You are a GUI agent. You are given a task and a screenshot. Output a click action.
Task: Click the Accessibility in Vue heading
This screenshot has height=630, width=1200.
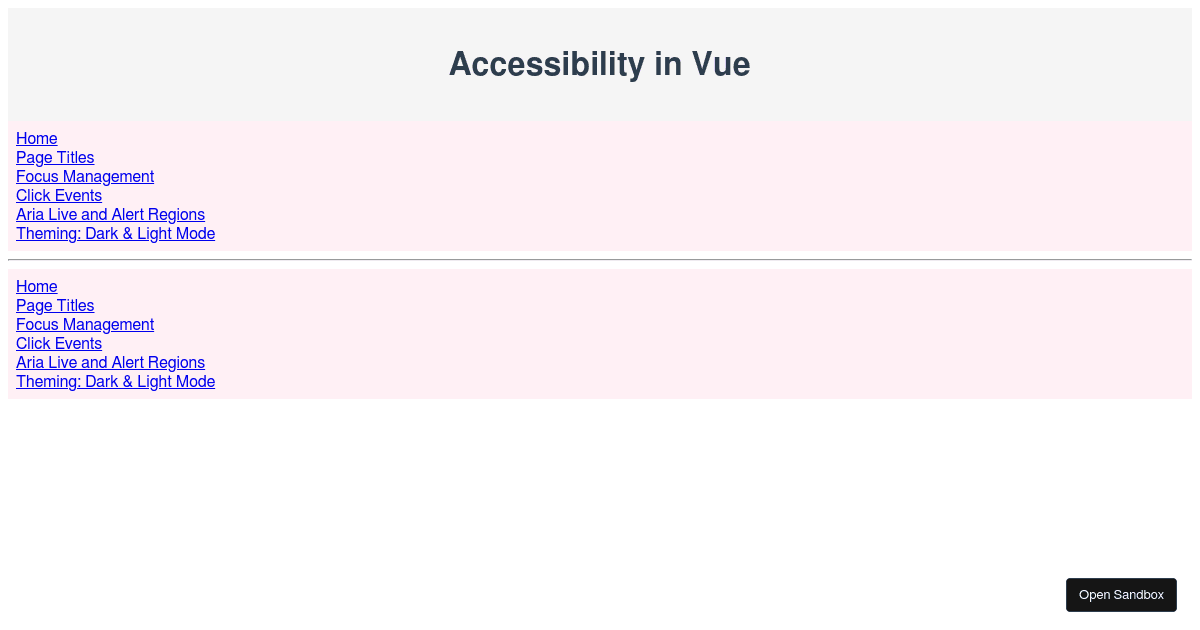point(600,64)
